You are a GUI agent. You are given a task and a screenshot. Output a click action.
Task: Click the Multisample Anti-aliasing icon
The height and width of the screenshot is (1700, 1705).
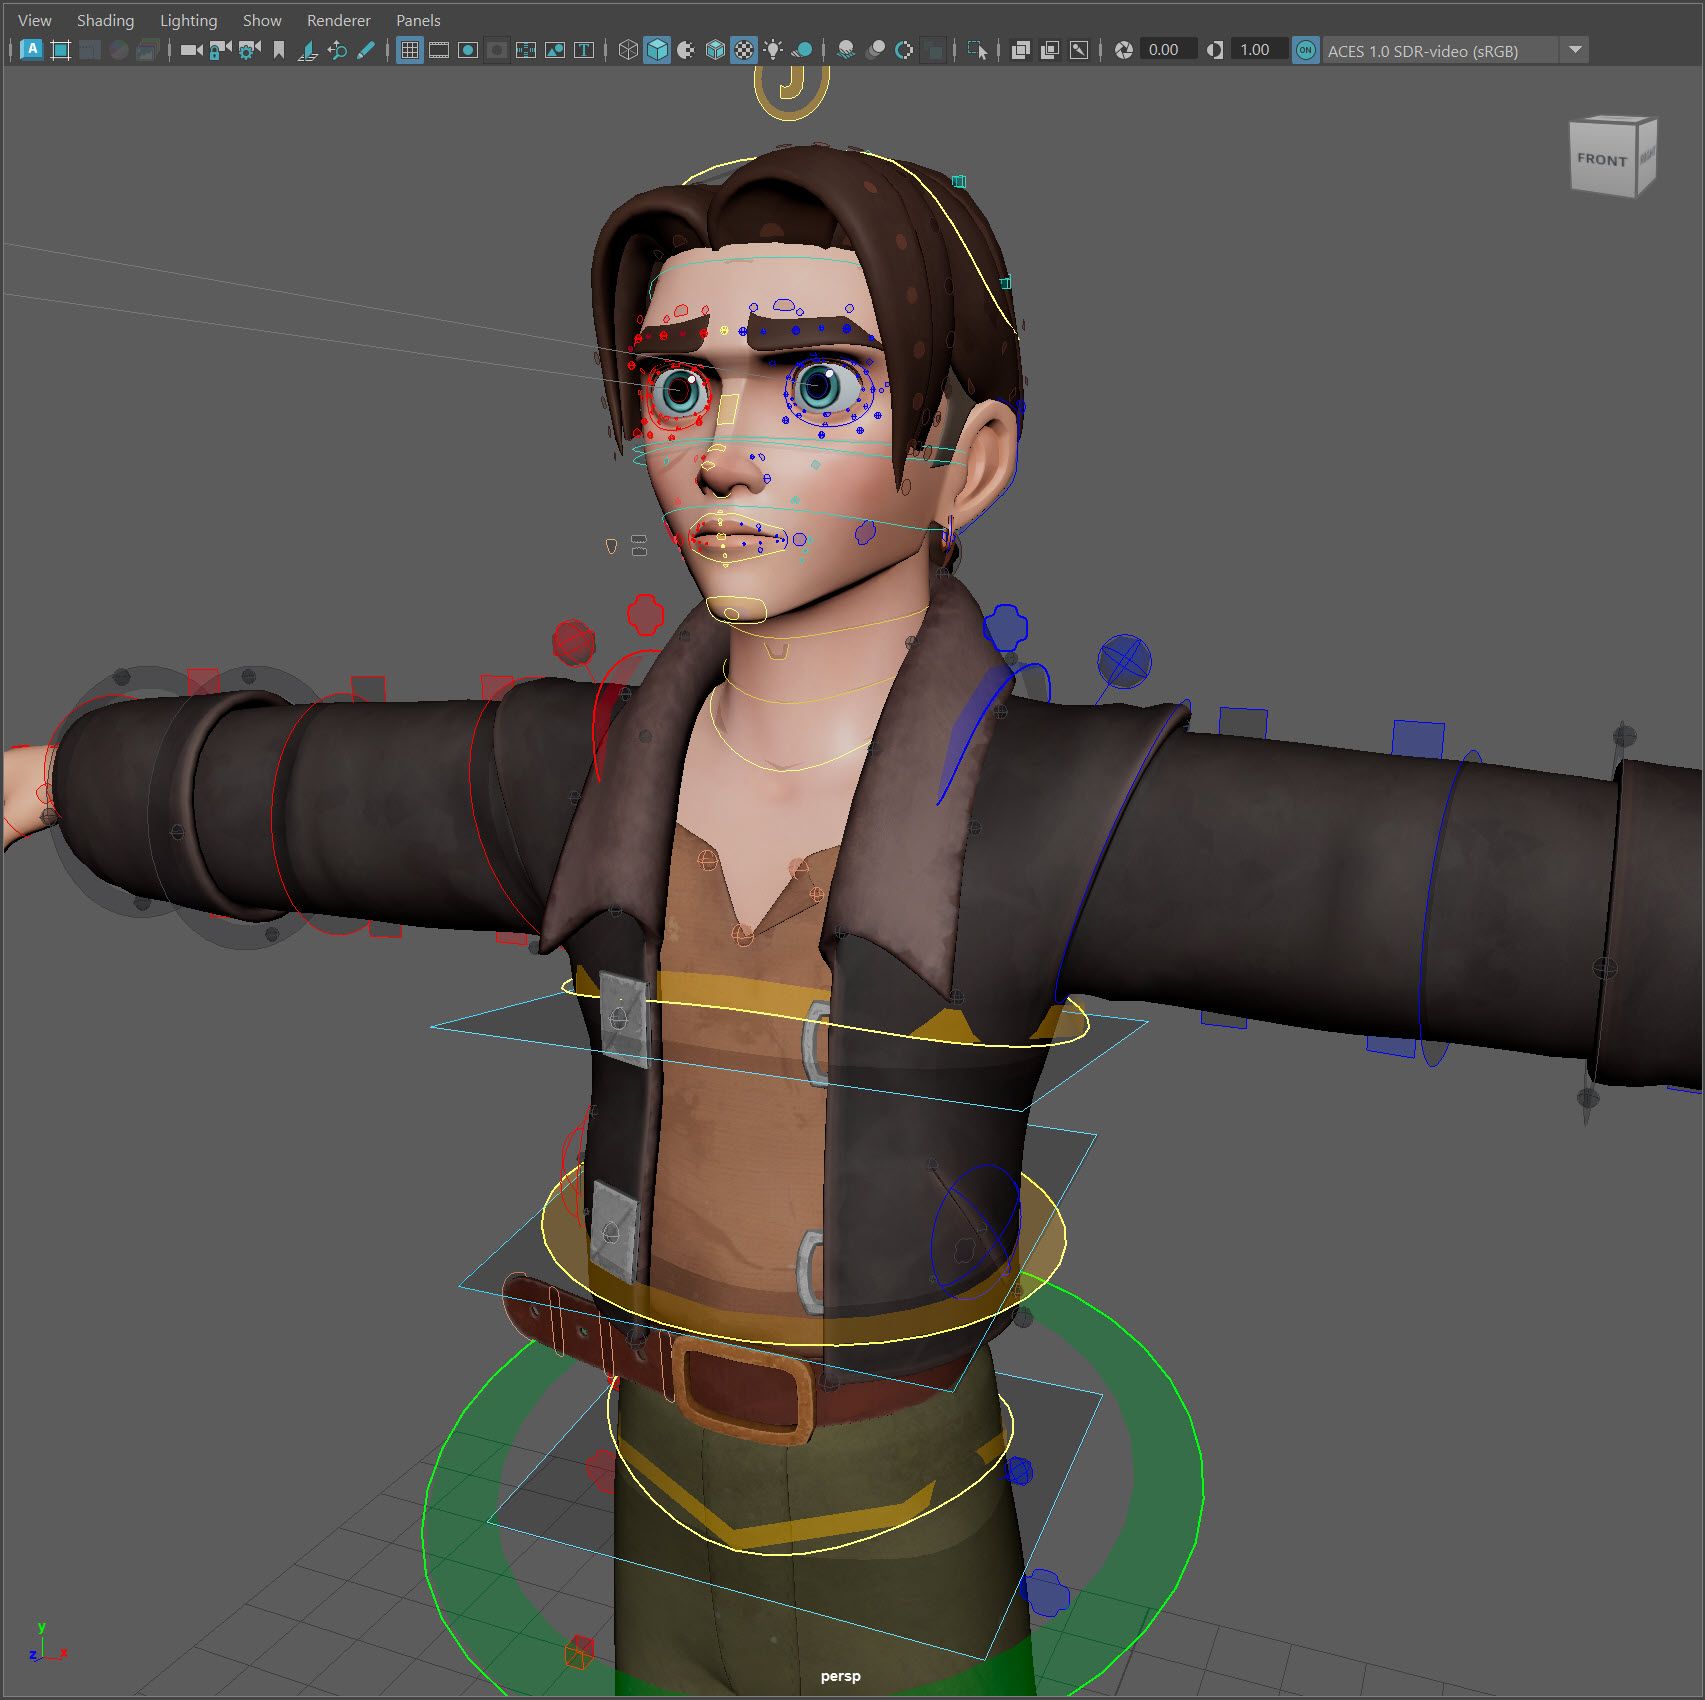[904, 49]
